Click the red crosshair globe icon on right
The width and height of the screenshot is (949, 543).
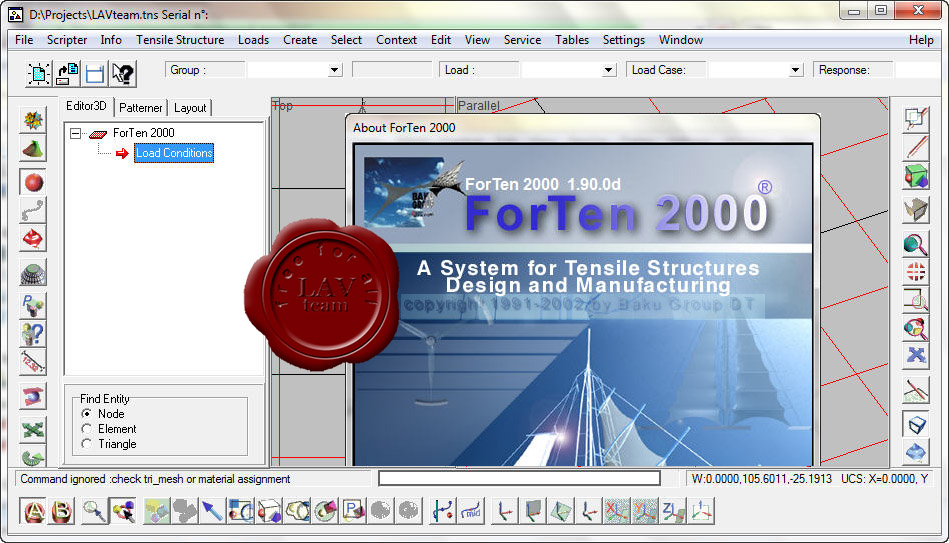pyautogui.click(x=916, y=272)
